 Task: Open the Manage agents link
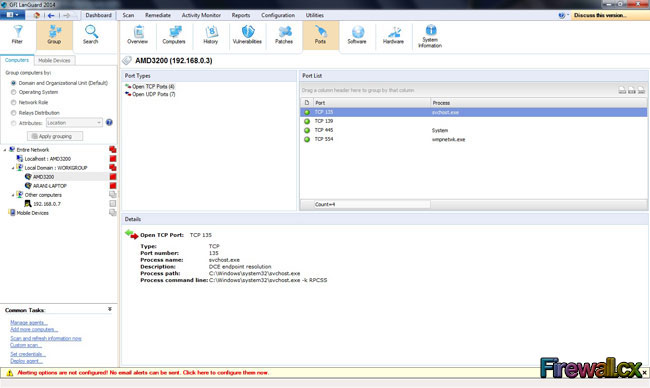[29, 323]
